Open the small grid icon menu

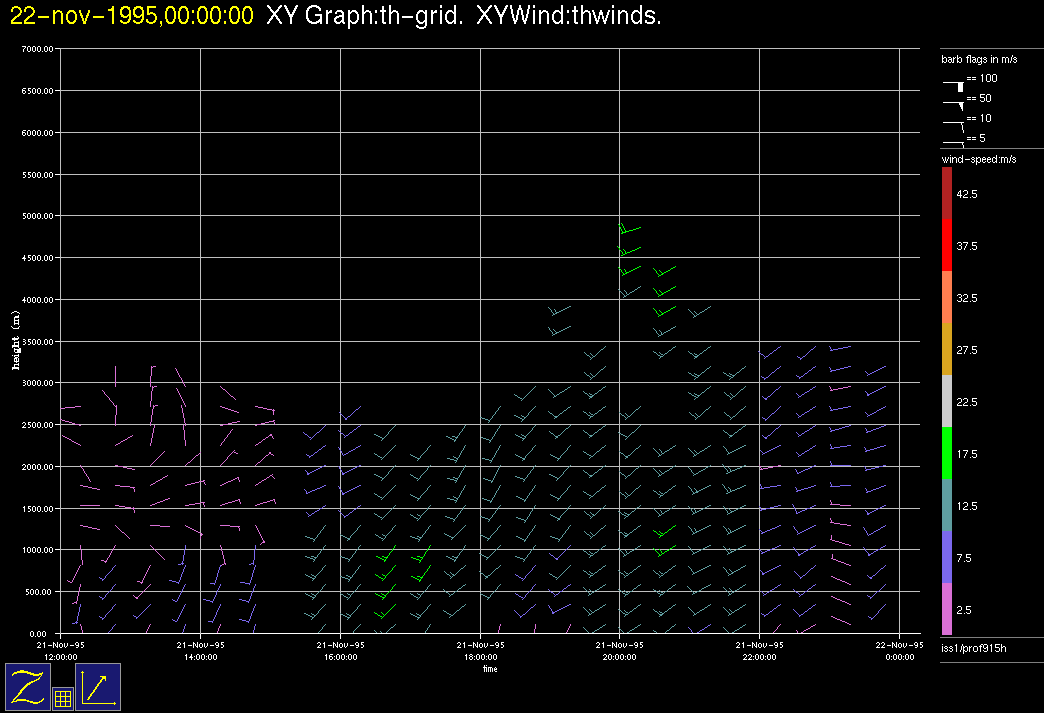62,699
